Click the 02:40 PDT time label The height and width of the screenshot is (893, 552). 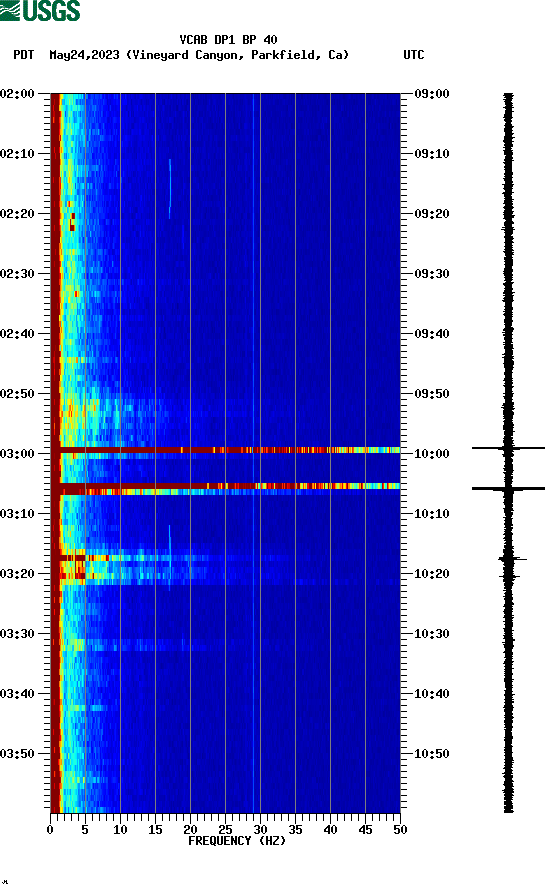click(18, 334)
